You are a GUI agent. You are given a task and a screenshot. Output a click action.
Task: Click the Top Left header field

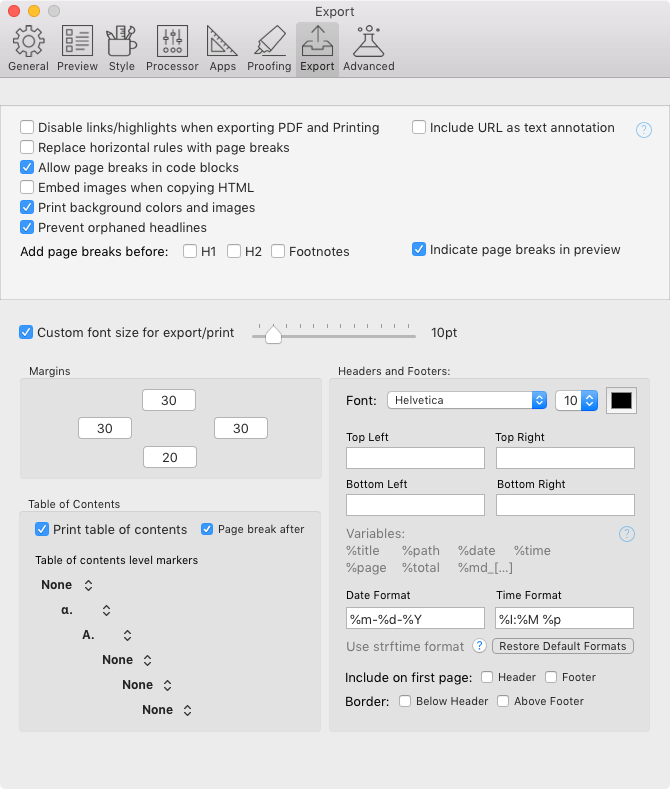[415, 458]
